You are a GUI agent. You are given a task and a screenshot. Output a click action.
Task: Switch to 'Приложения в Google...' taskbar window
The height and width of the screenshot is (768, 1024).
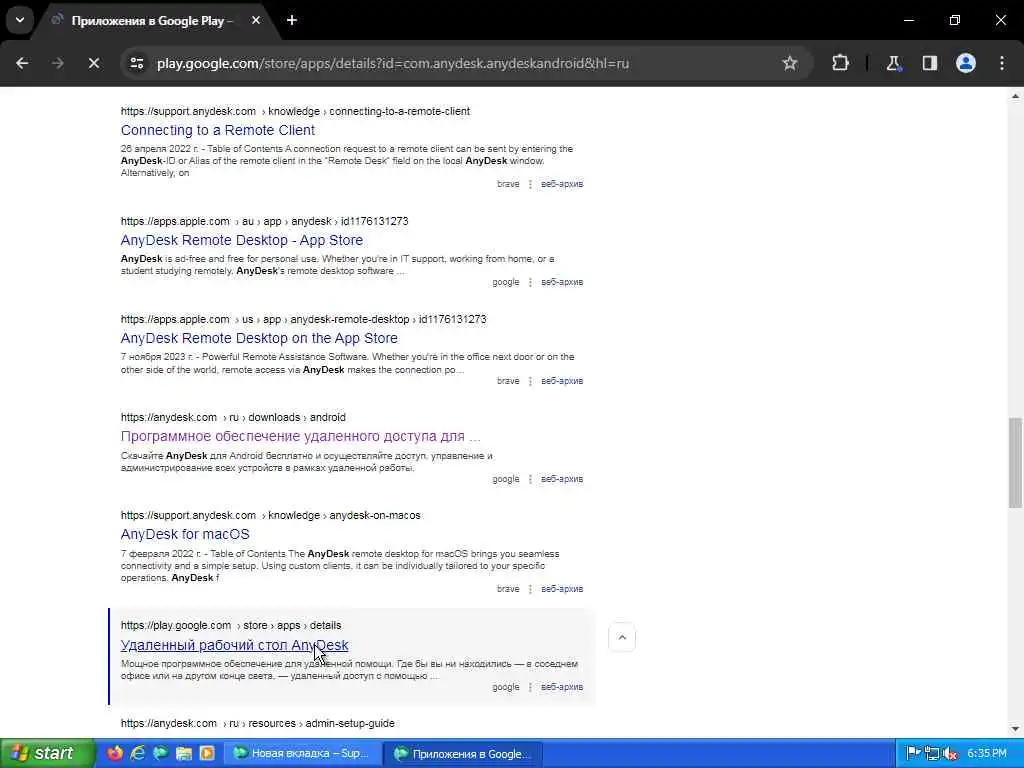464,753
